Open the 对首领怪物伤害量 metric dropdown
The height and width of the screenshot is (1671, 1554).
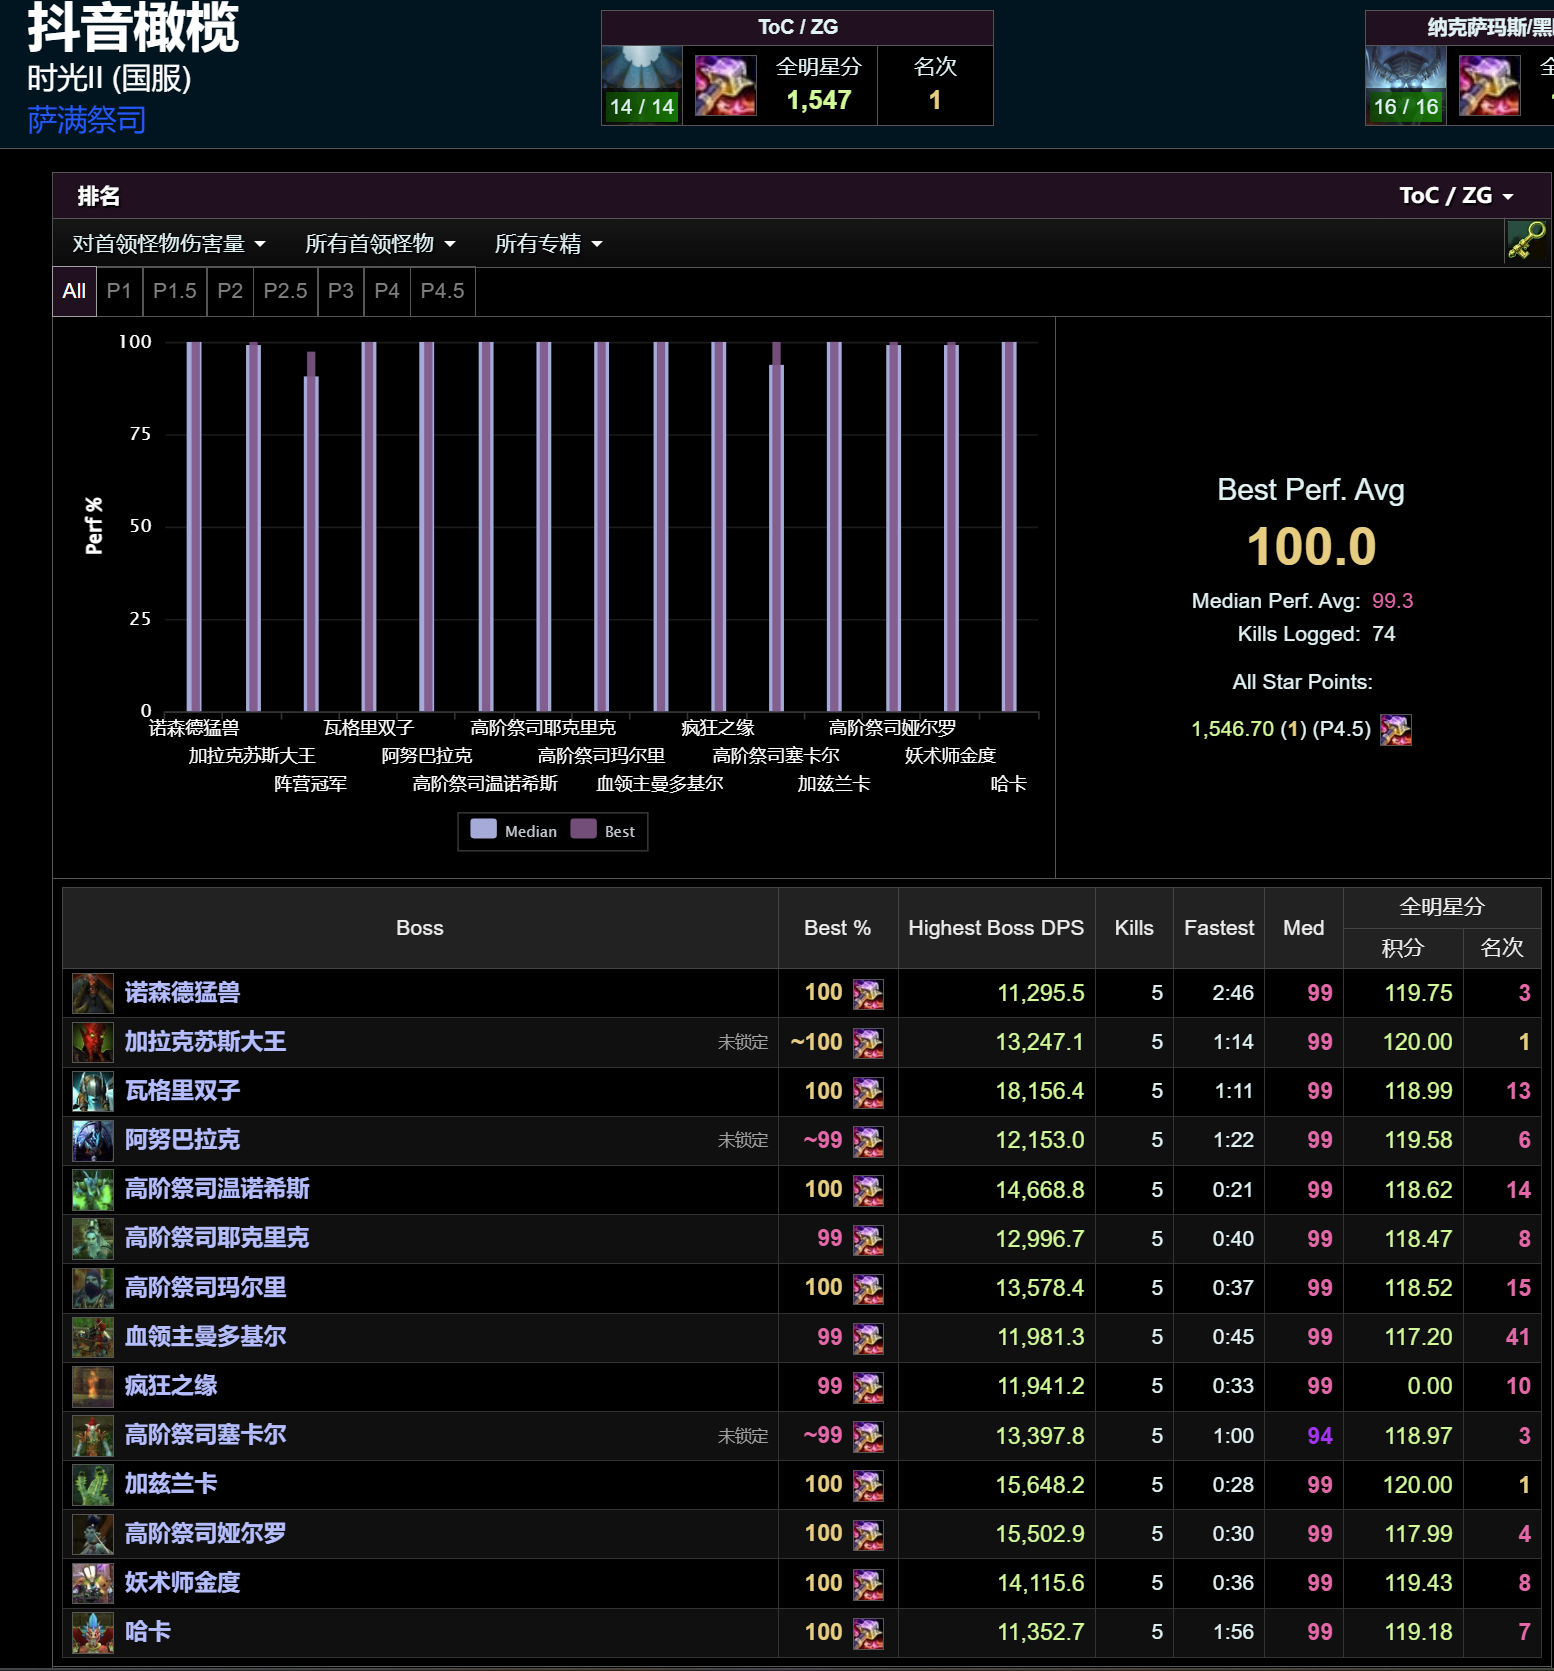(169, 243)
